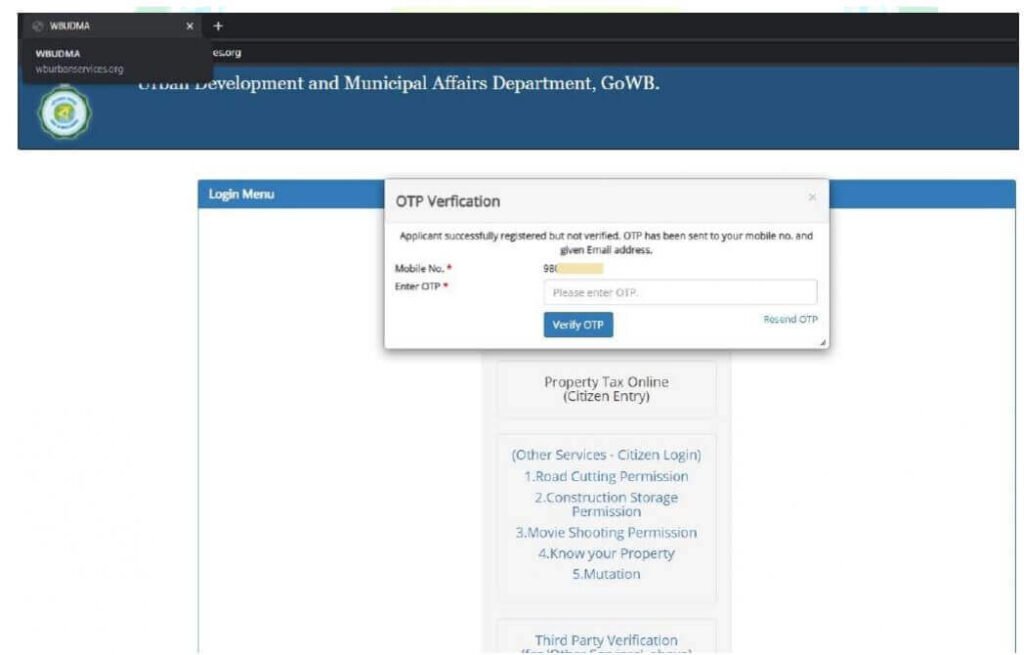Open Road Cutting Permission link
This screenshot has height=655, width=1024.
[606, 477]
